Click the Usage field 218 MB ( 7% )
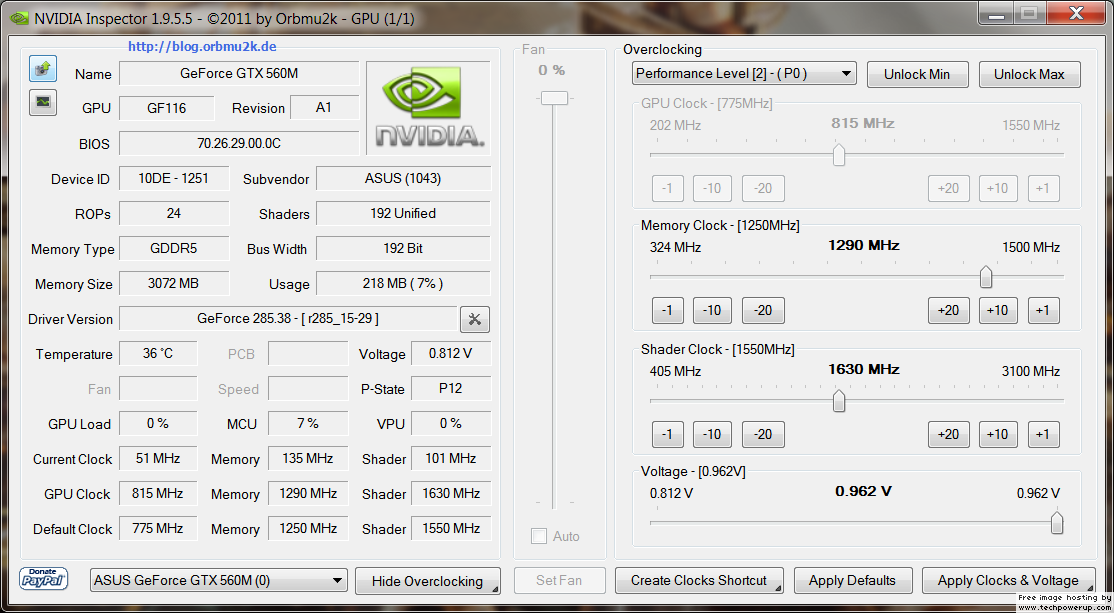Screen dimensions: 1114x613 [x=404, y=283]
